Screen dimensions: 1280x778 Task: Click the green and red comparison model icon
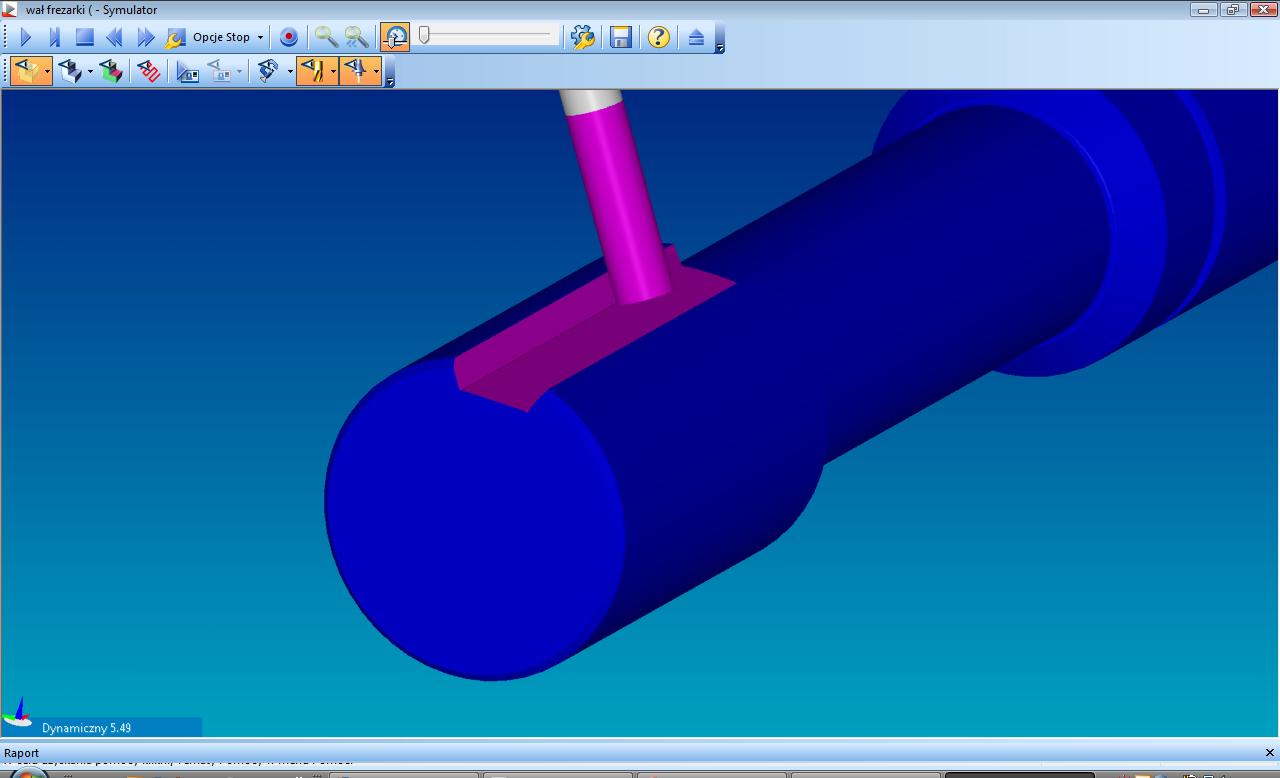tap(111, 71)
